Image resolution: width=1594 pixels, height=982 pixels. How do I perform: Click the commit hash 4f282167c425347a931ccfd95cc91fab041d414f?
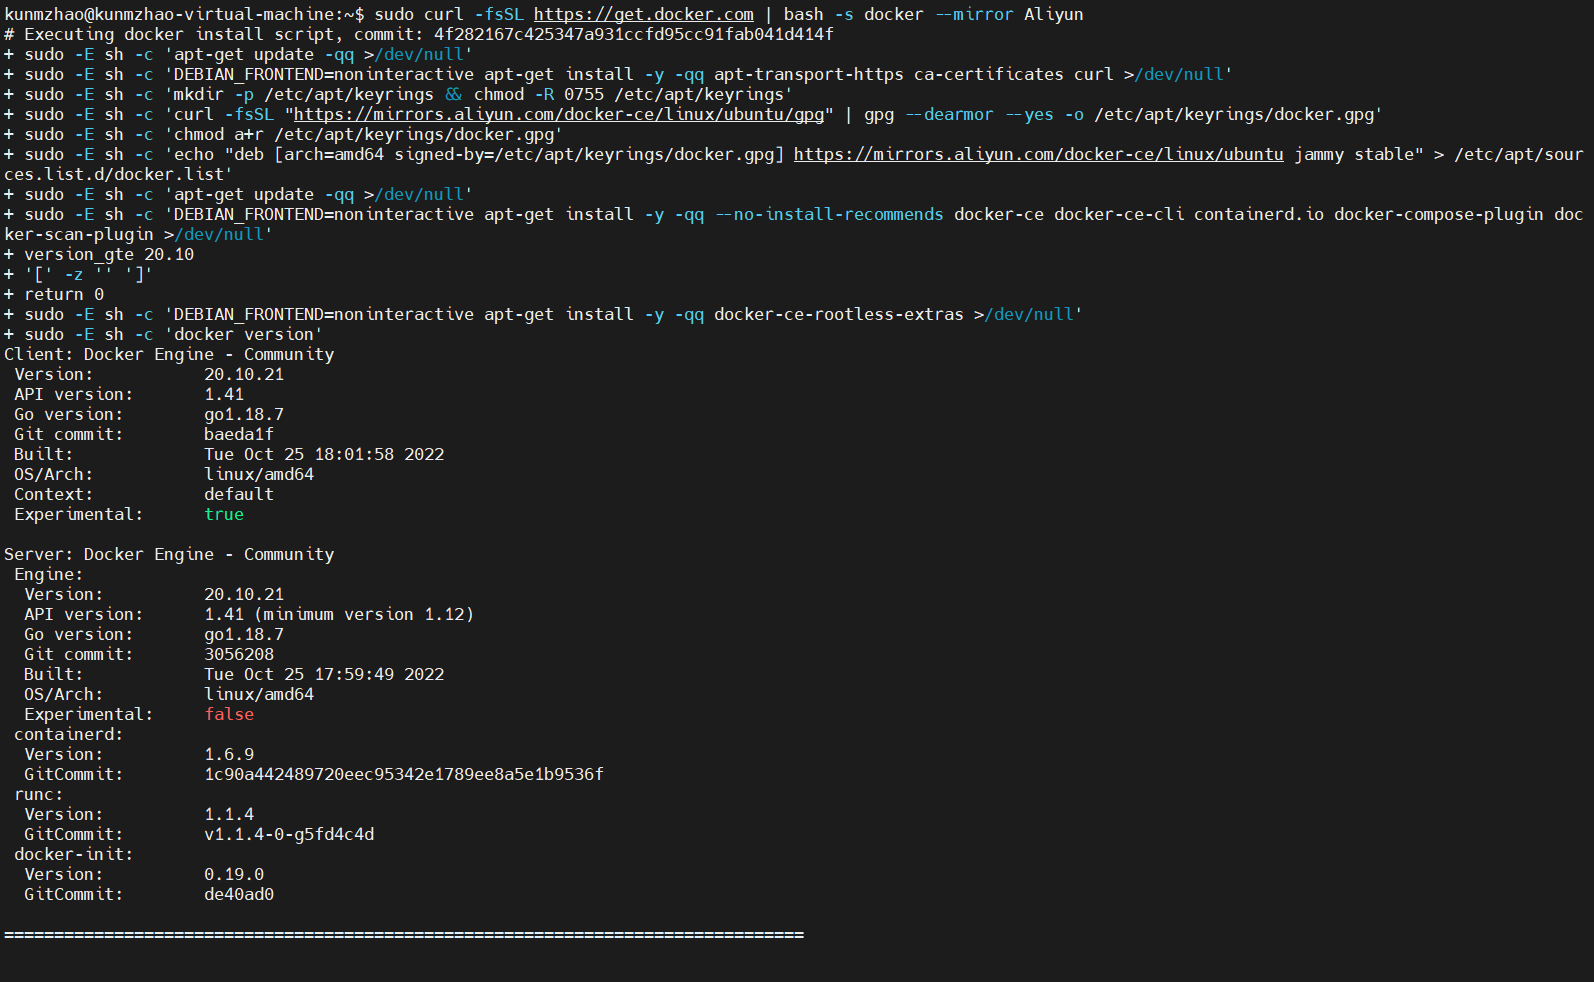(x=634, y=34)
